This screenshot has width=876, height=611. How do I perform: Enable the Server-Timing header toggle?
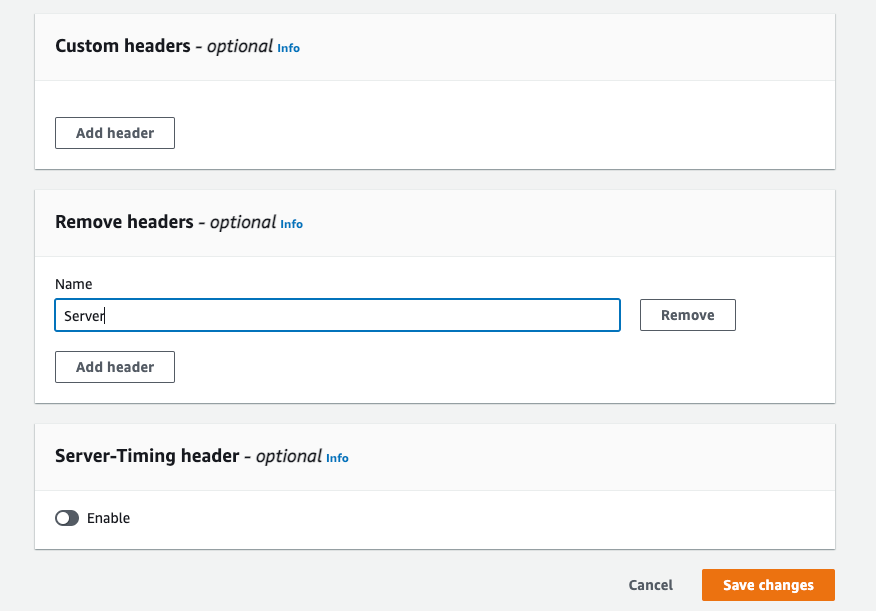[x=67, y=518]
